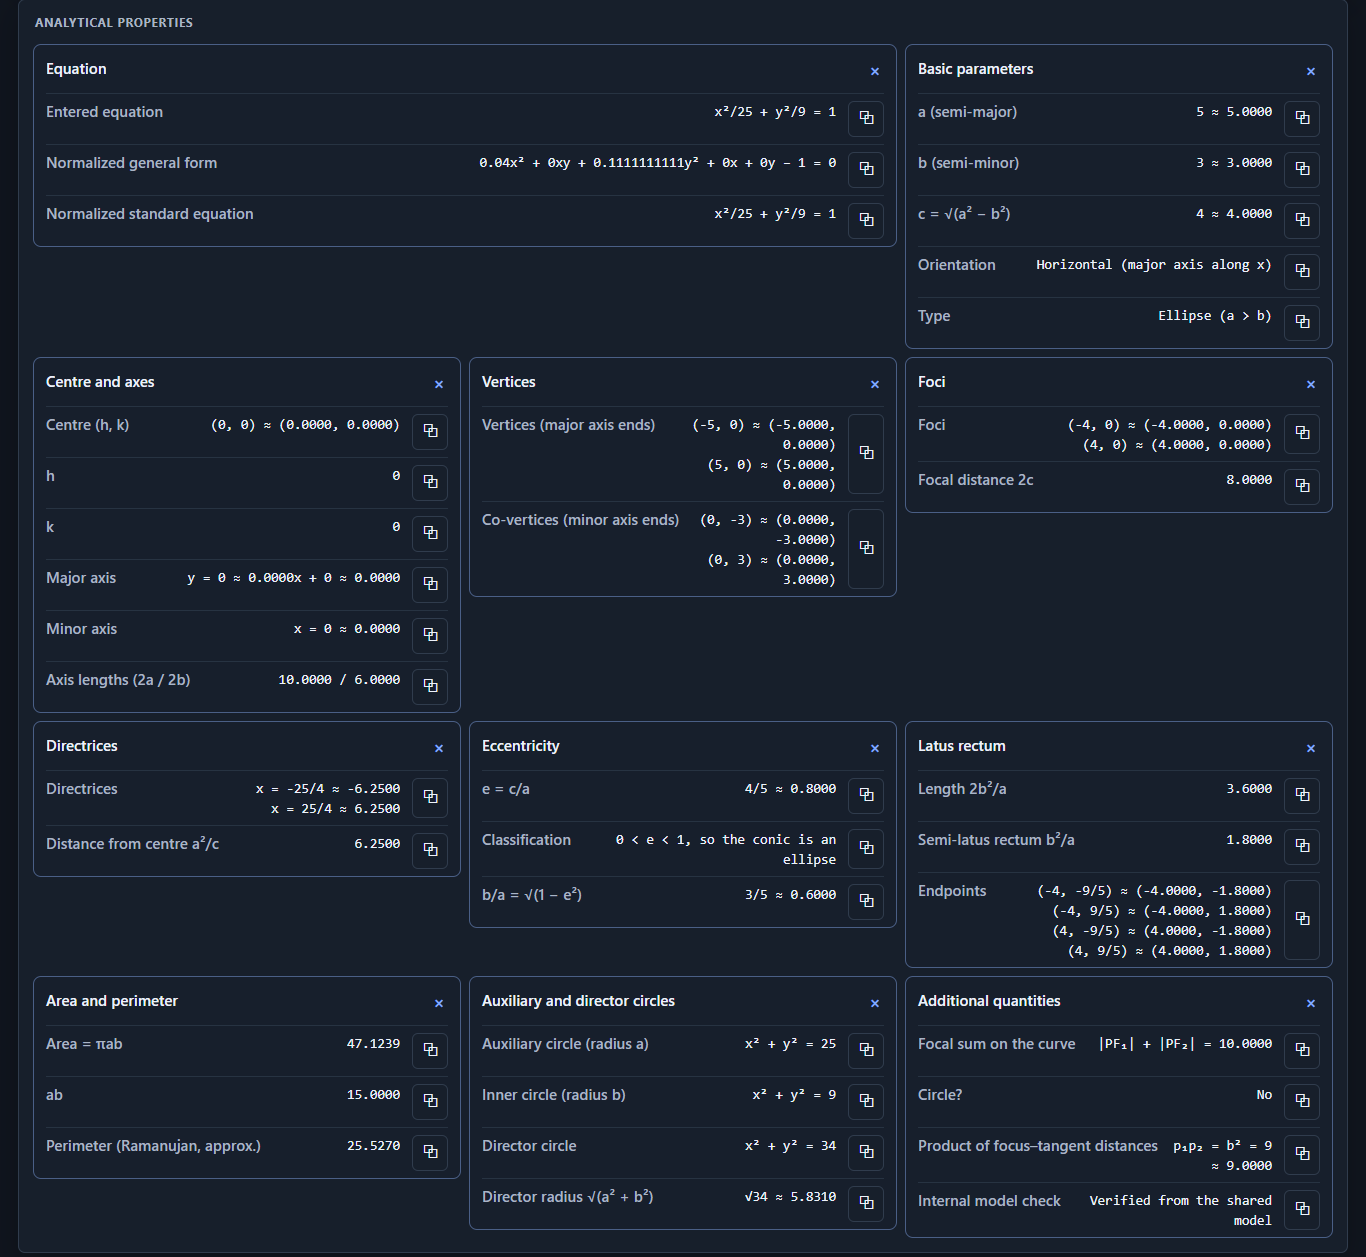Image resolution: width=1366 pixels, height=1257 pixels.
Task: Select the 'ANALYTICAL PROPERTIES' heading text
Action: click(x=114, y=22)
